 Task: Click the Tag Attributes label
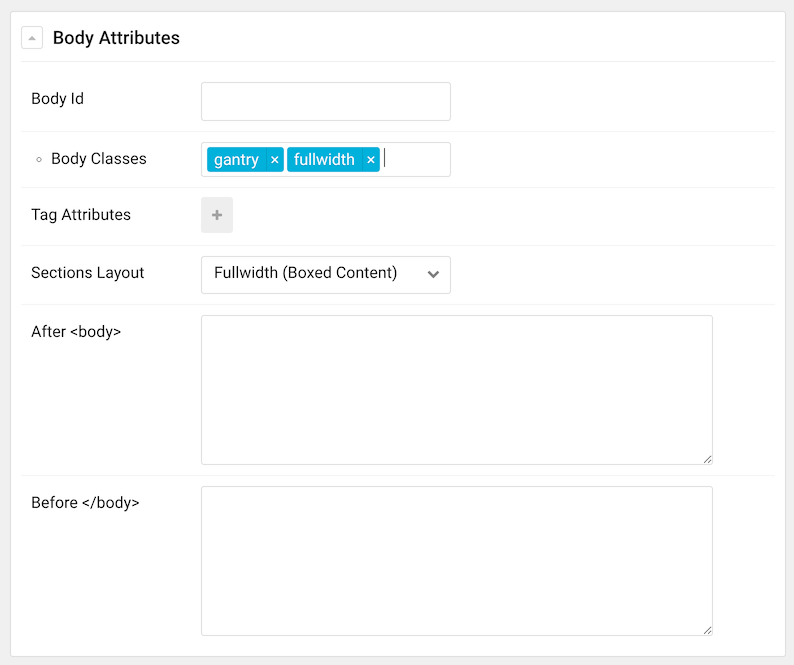point(81,215)
